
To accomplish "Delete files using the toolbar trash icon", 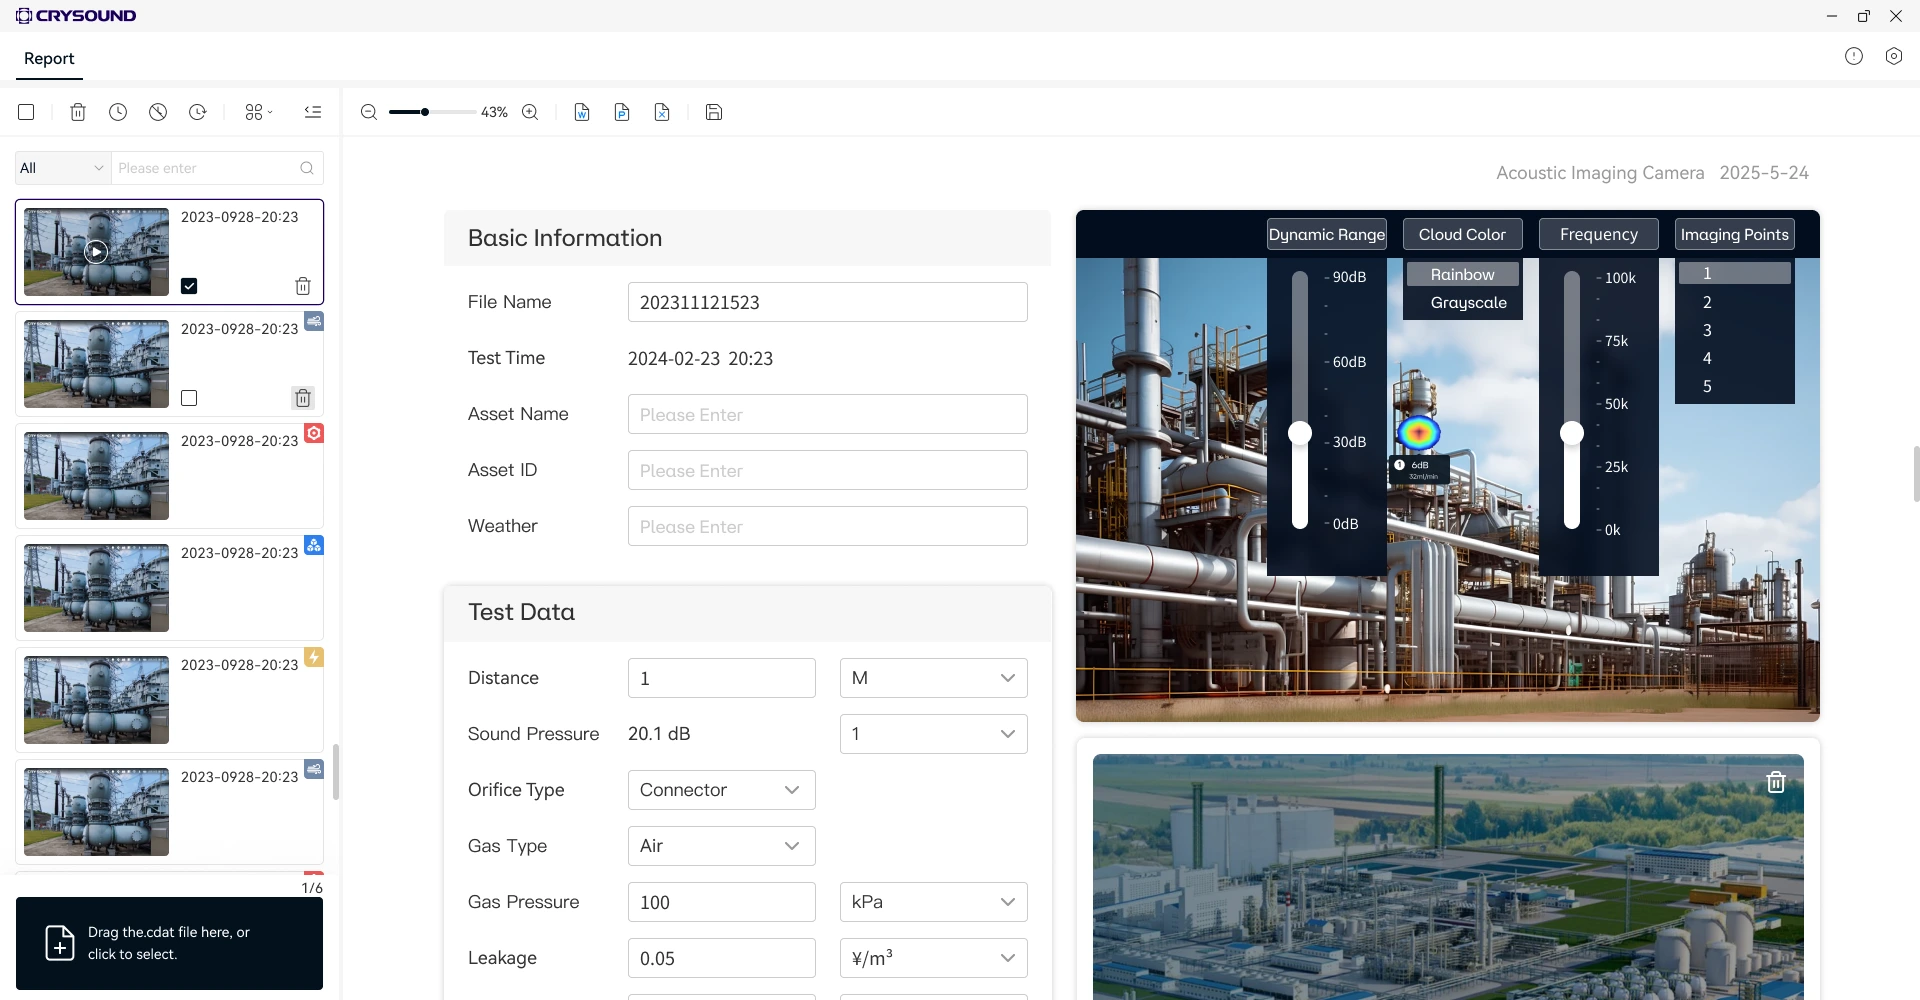I will (x=78, y=112).
